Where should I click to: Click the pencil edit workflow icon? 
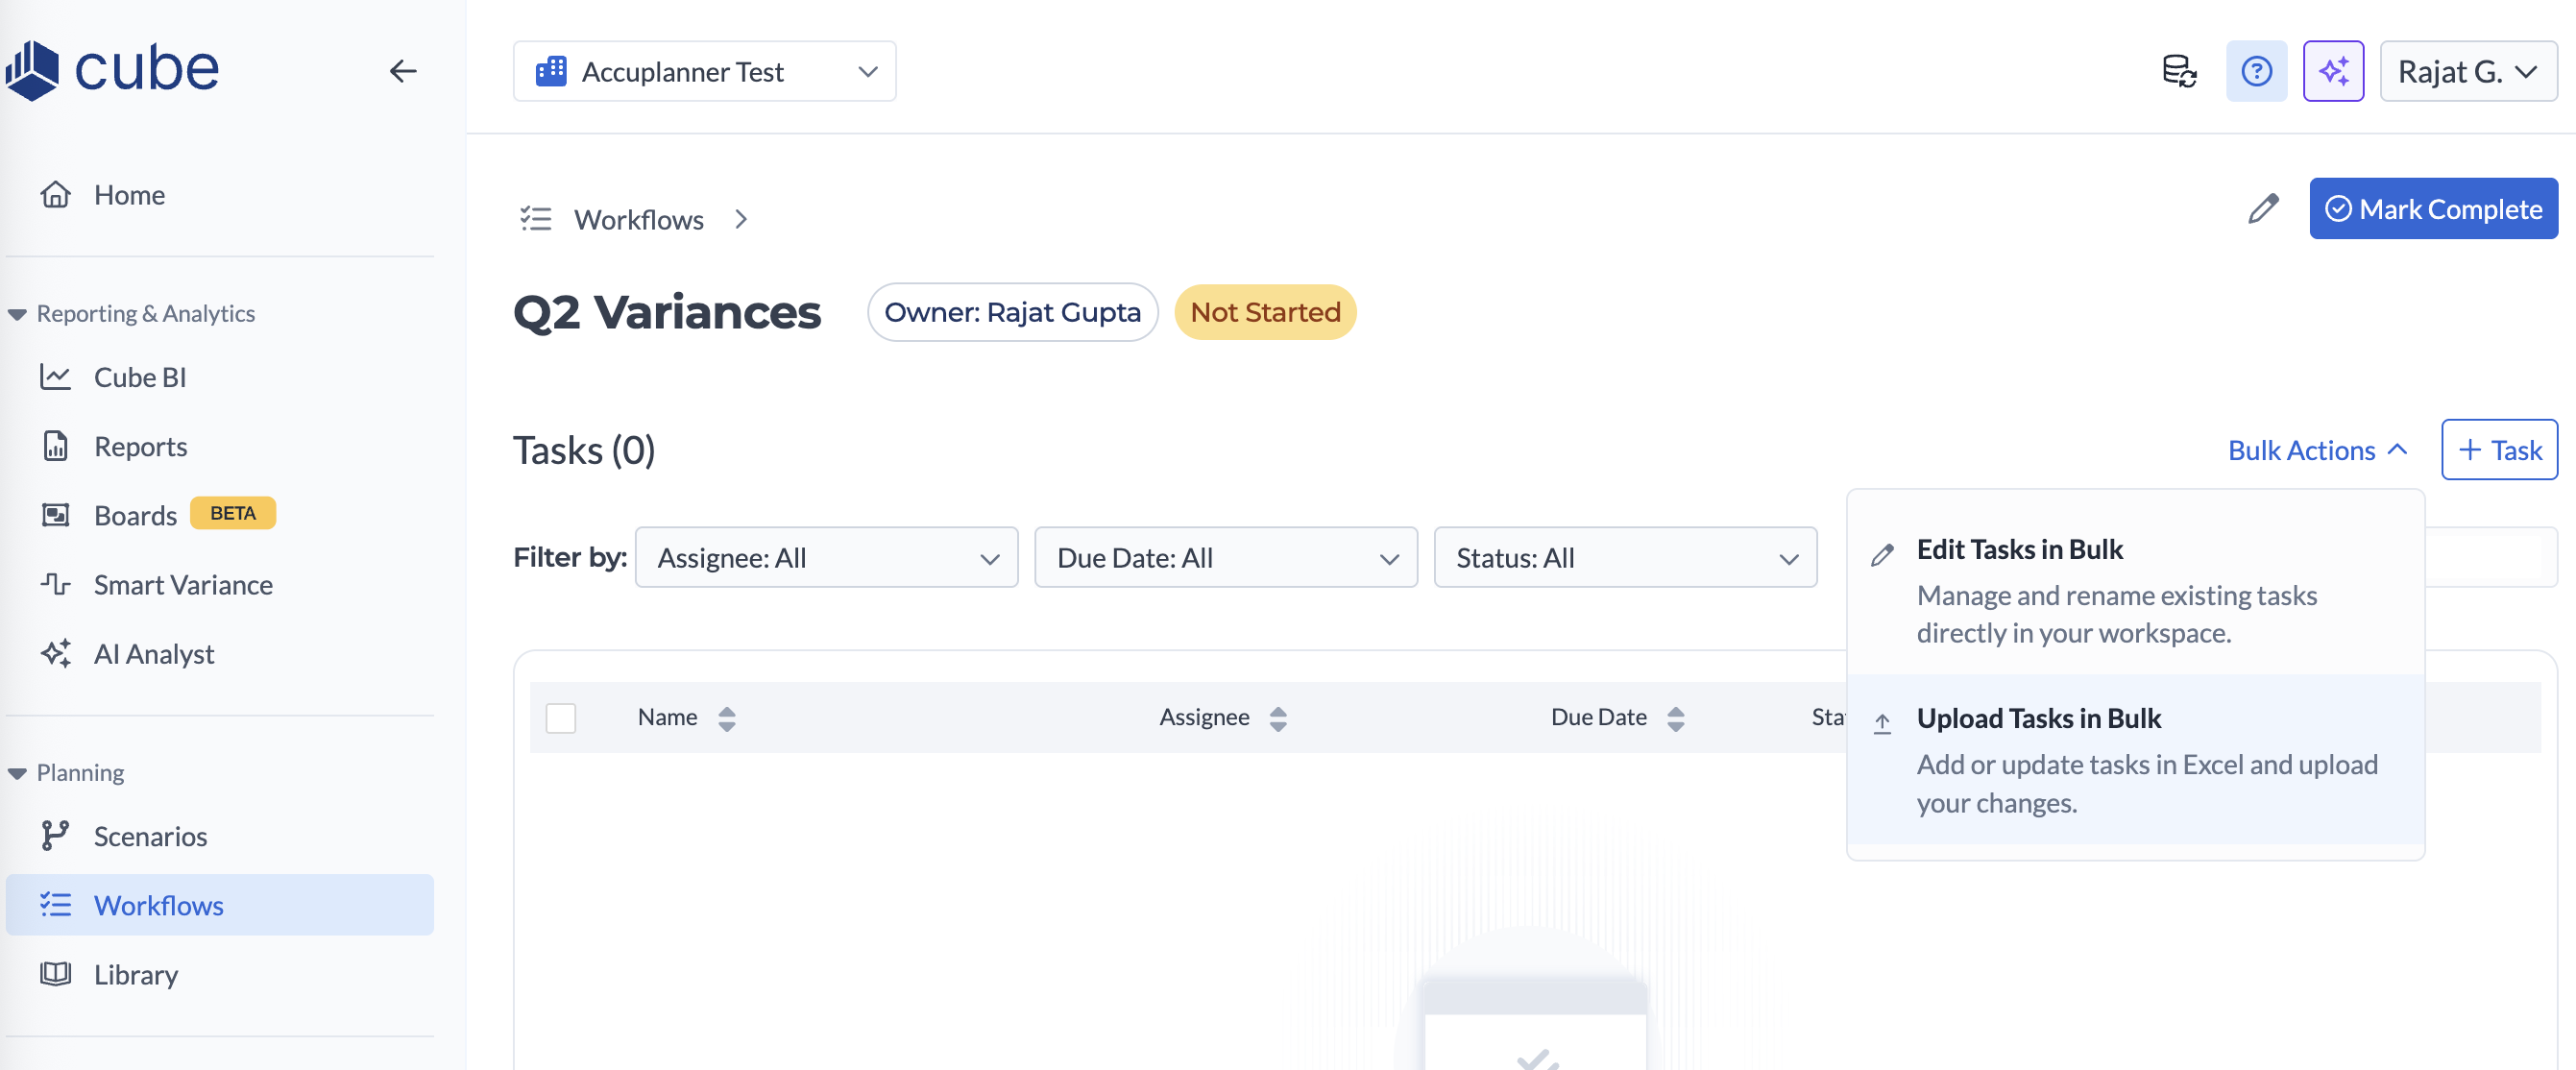point(2262,209)
